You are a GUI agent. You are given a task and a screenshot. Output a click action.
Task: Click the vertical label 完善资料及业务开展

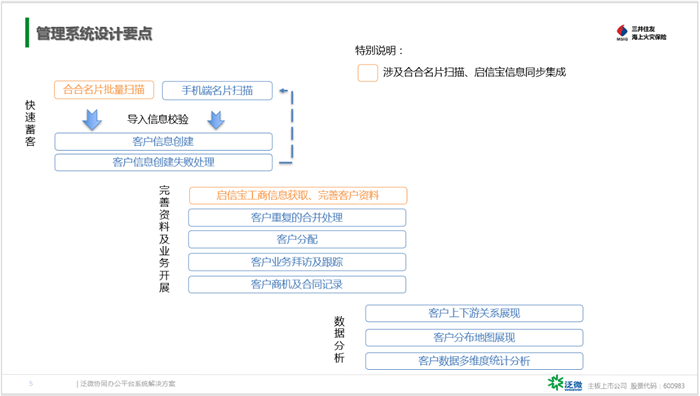164,239
